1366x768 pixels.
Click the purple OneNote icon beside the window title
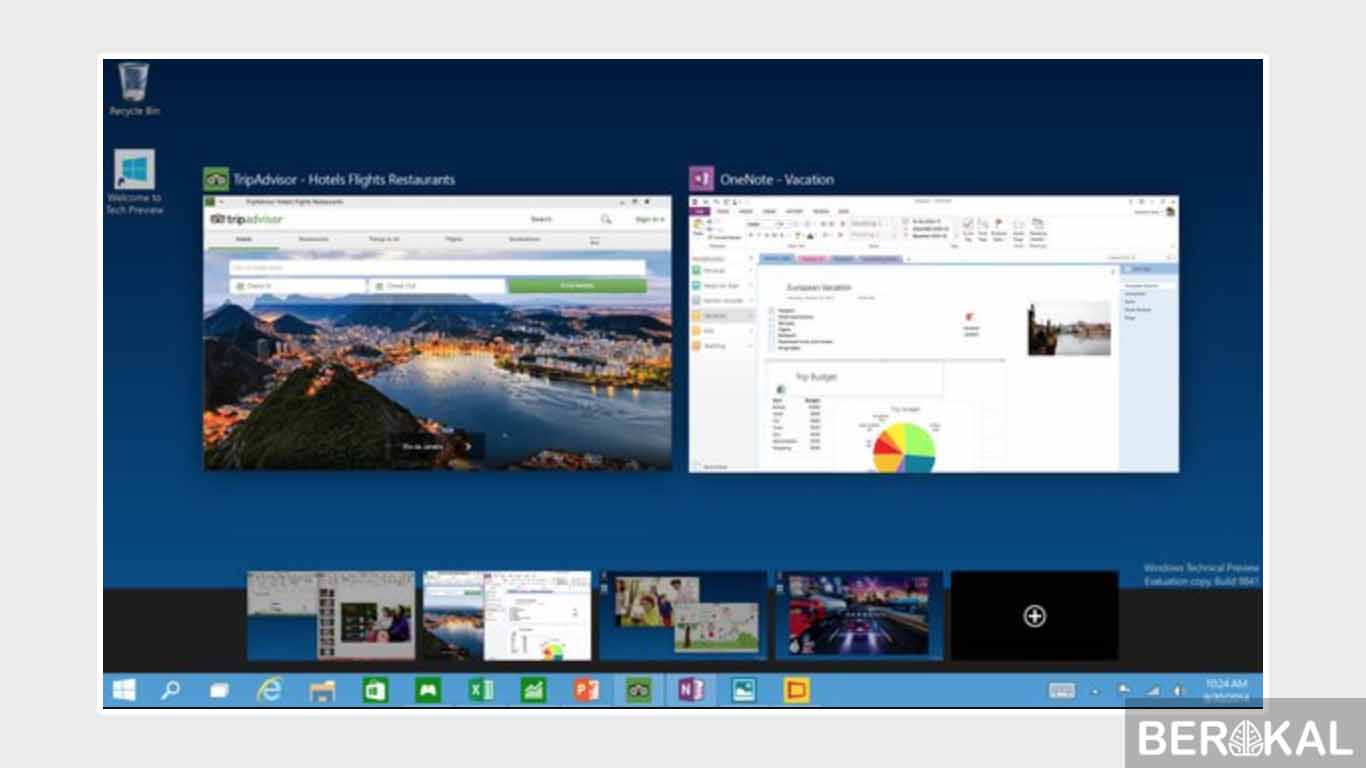pos(701,180)
